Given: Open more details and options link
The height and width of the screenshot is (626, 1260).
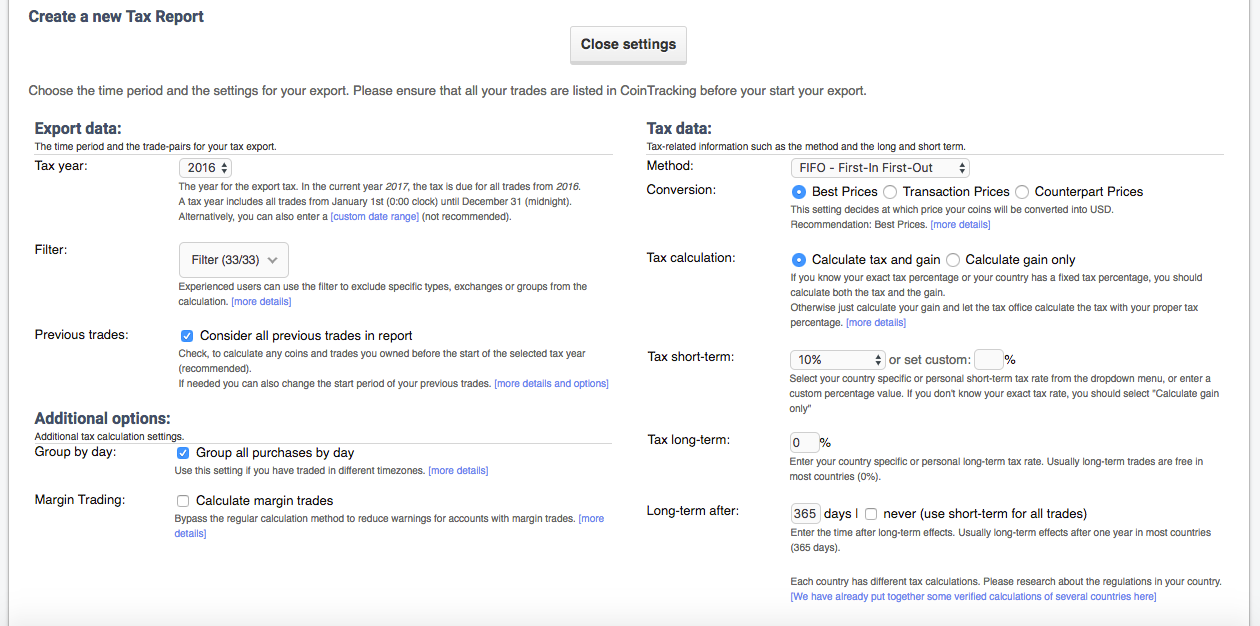Looking at the screenshot, I should (x=551, y=384).
